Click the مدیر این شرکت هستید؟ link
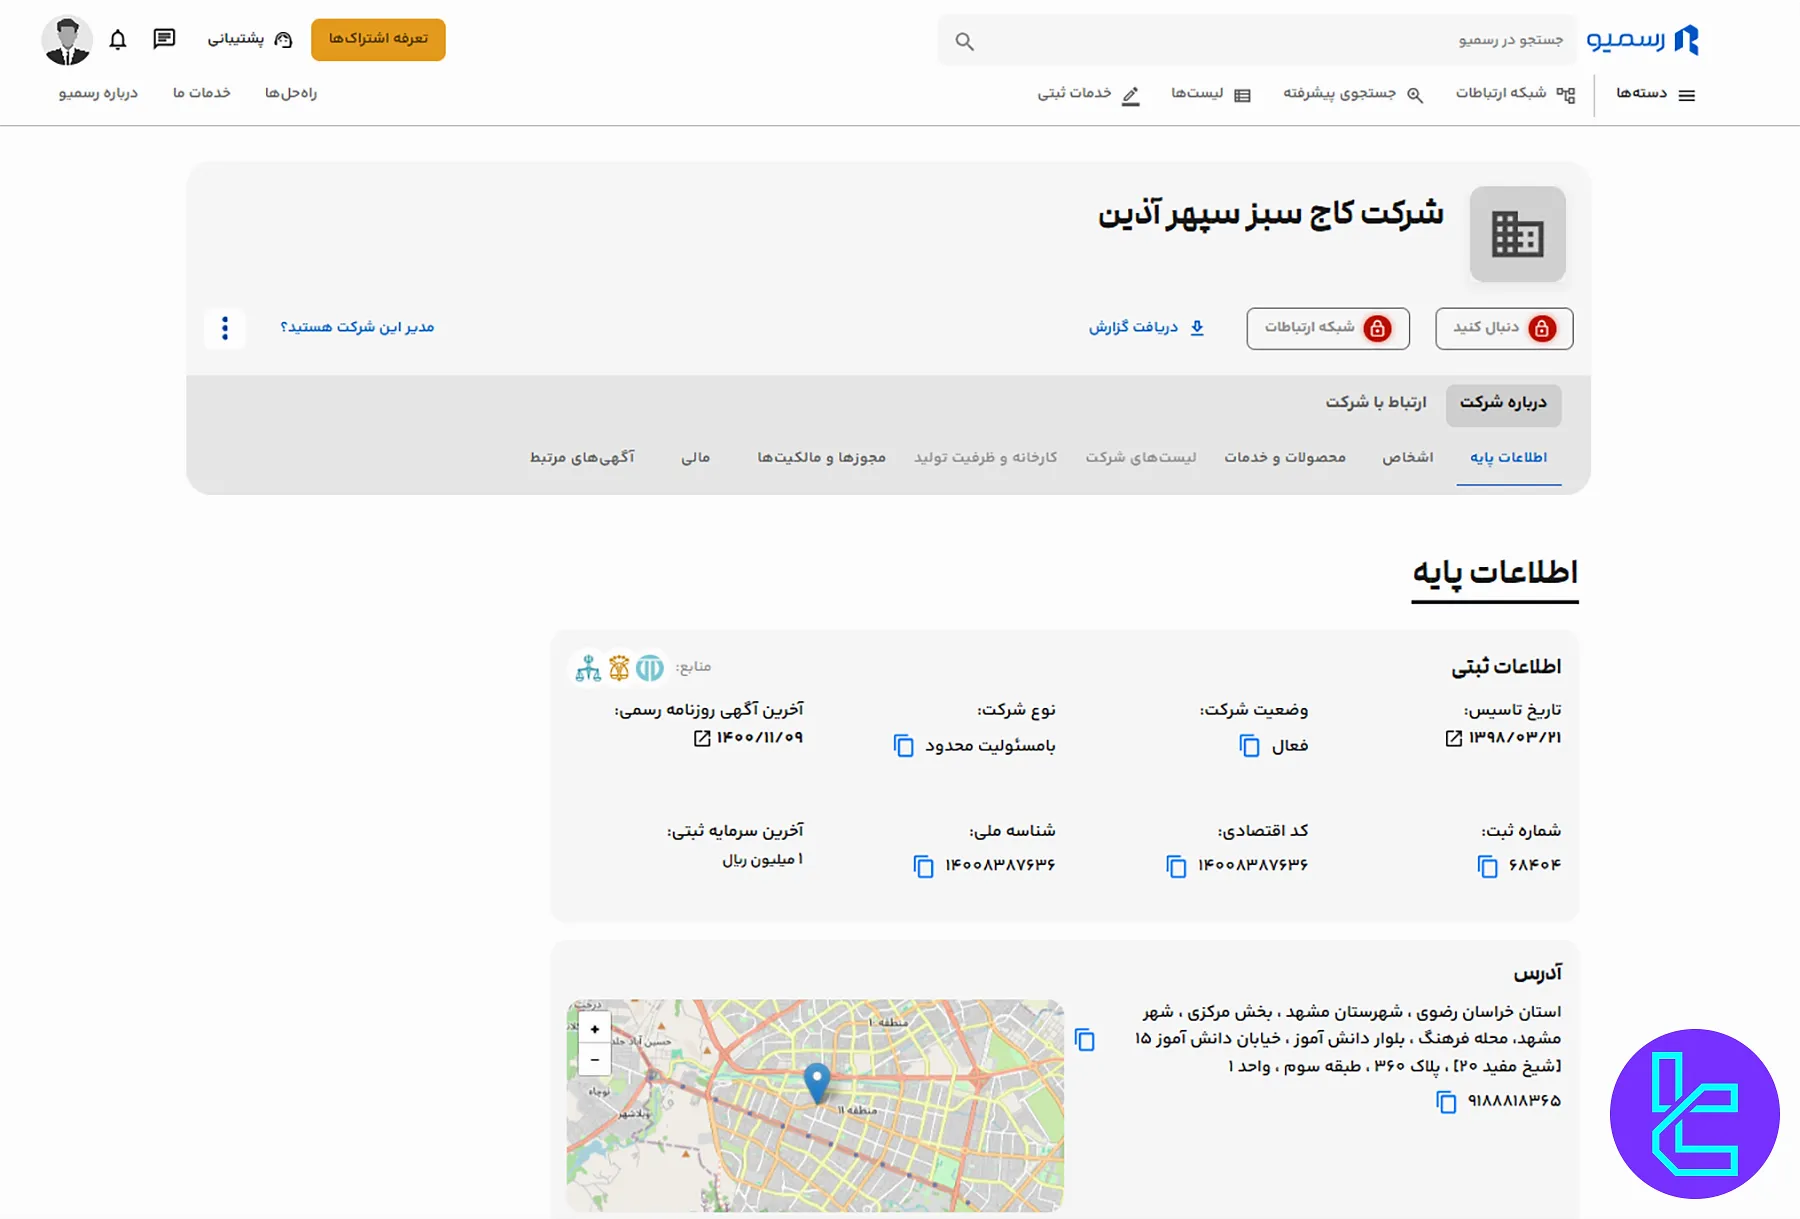The width and height of the screenshot is (1800, 1219). pos(356,328)
